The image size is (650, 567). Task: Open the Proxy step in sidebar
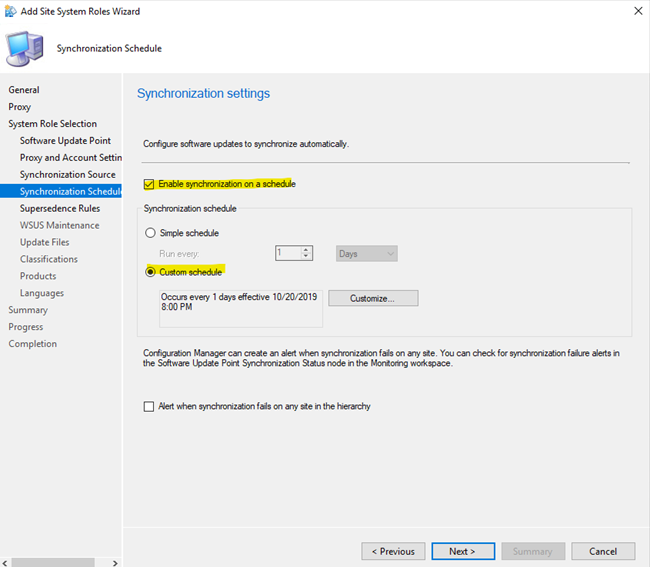coord(19,107)
